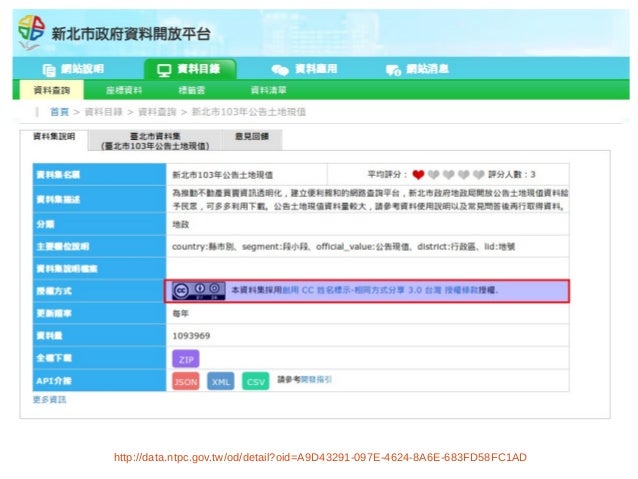Rate three hearts
The height and width of the screenshot is (479, 638).
(448, 175)
